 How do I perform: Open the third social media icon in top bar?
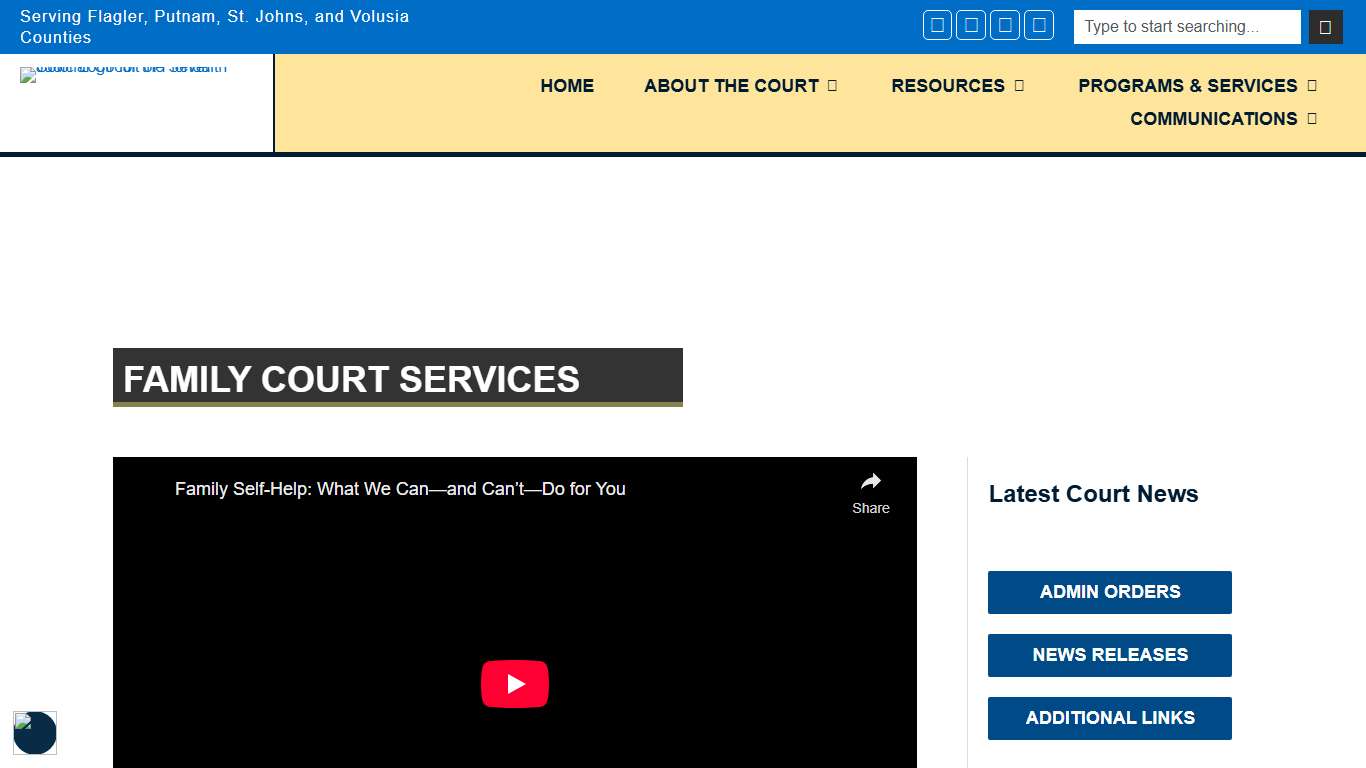(x=1005, y=25)
